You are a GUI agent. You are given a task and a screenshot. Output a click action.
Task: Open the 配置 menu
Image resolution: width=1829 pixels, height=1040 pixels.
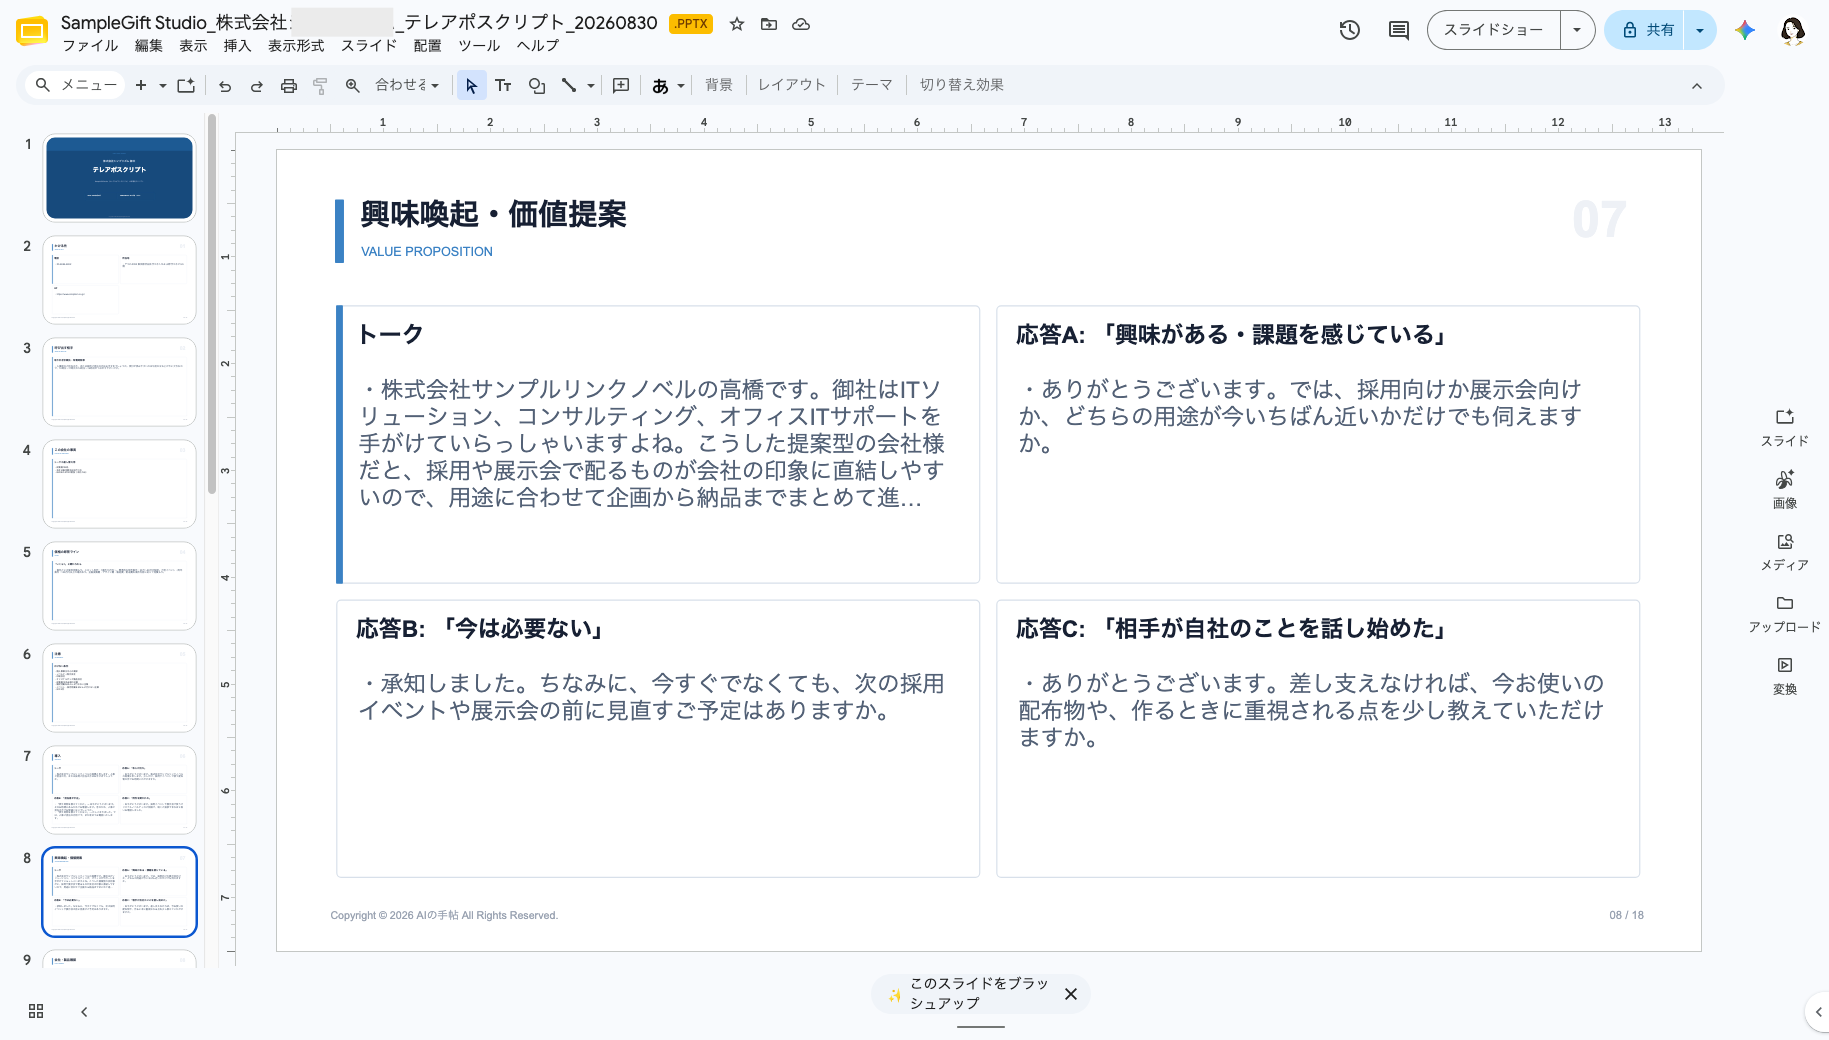(428, 46)
